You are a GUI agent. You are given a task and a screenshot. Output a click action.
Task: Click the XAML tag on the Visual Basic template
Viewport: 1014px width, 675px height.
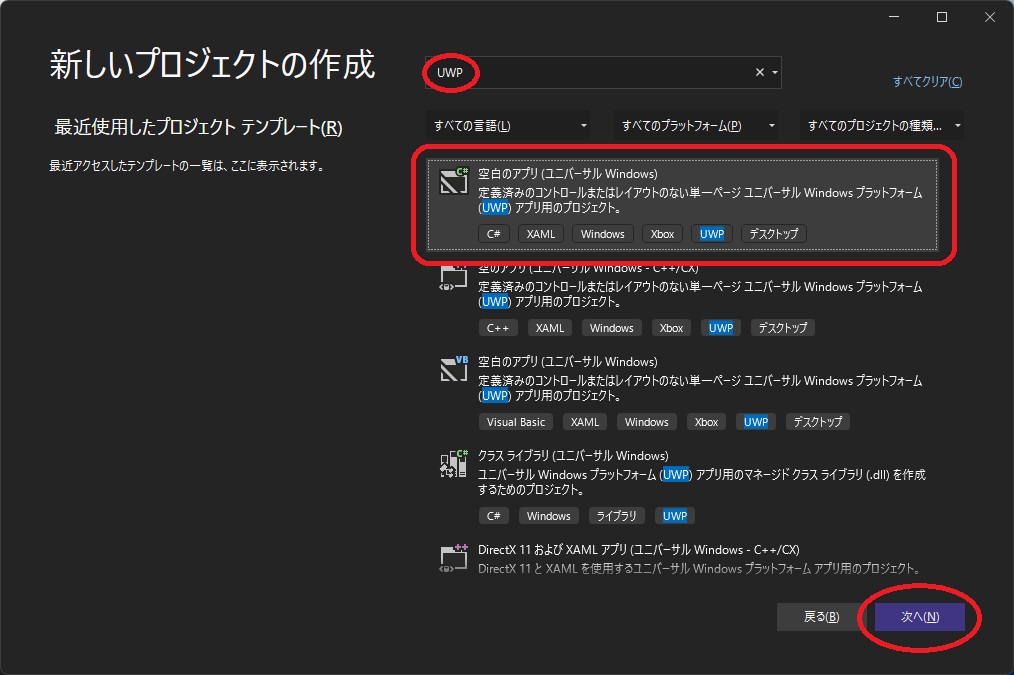(x=585, y=422)
